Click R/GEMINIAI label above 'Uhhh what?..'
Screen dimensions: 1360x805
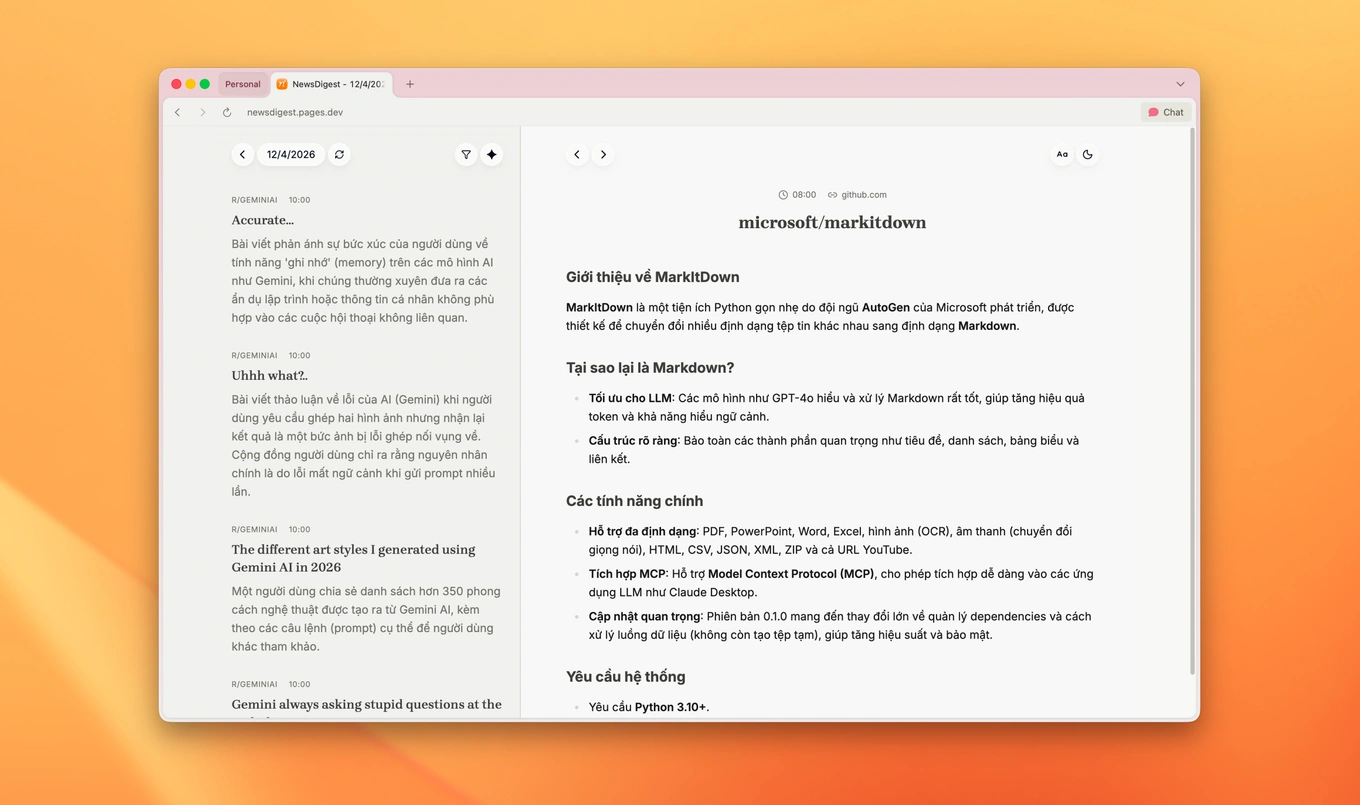tap(255, 355)
